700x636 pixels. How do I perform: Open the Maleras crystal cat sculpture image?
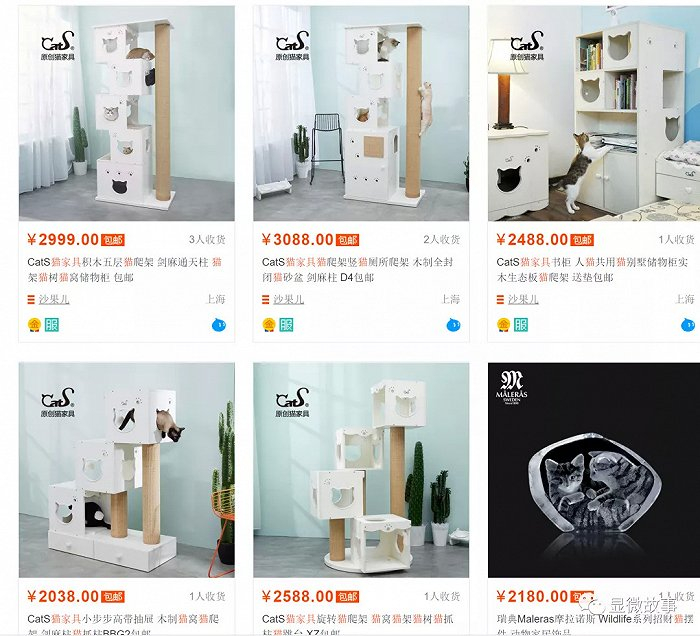[594, 470]
